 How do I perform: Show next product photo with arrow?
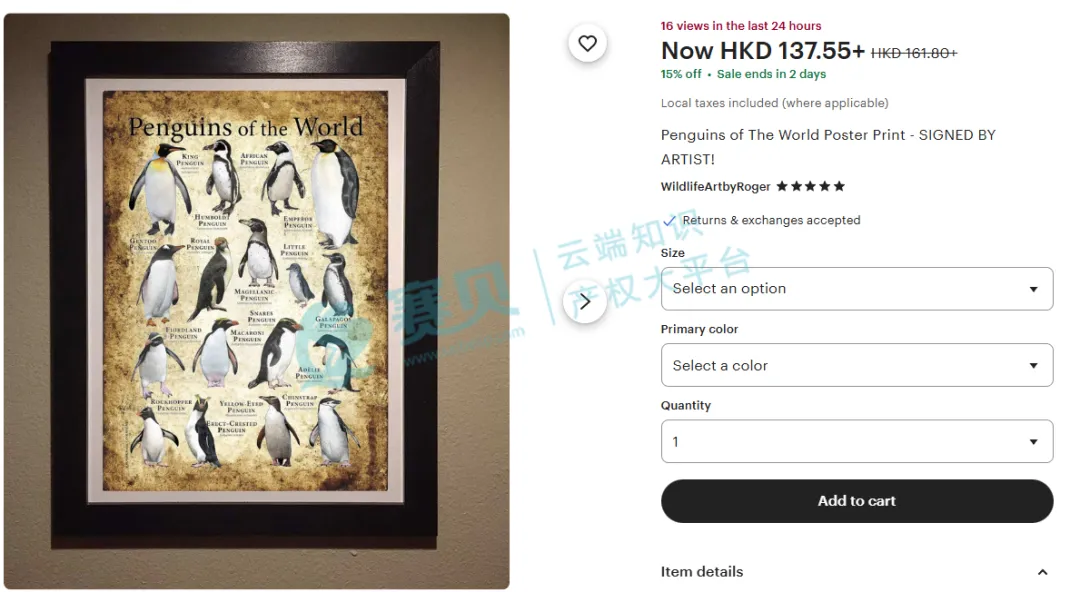click(x=584, y=301)
